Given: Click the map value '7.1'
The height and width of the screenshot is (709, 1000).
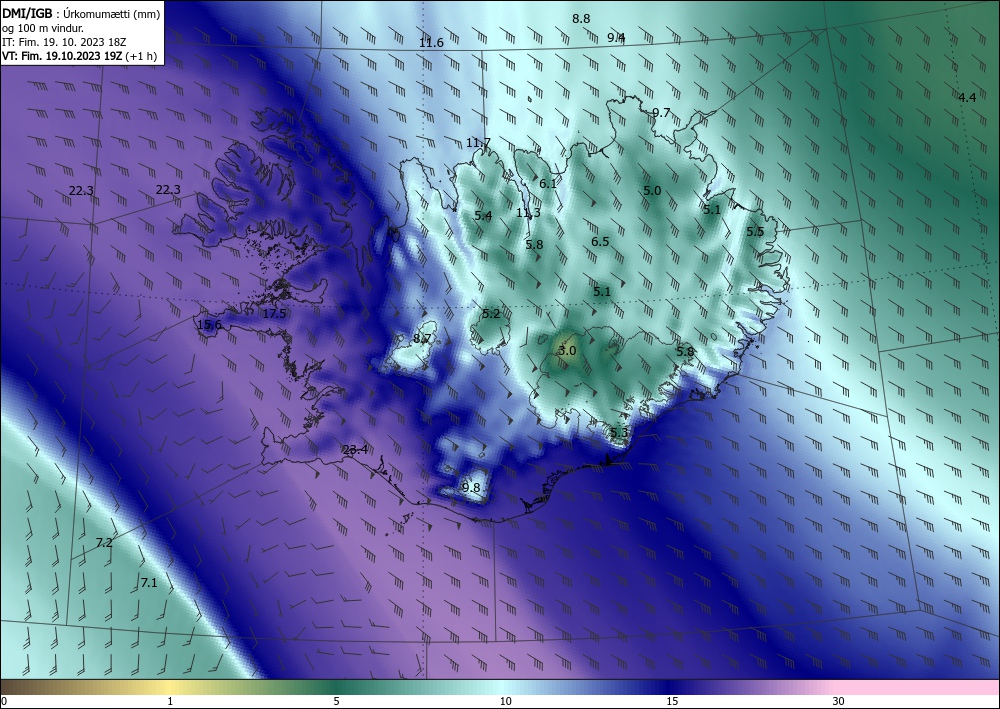Looking at the screenshot, I should pyautogui.click(x=149, y=582).
